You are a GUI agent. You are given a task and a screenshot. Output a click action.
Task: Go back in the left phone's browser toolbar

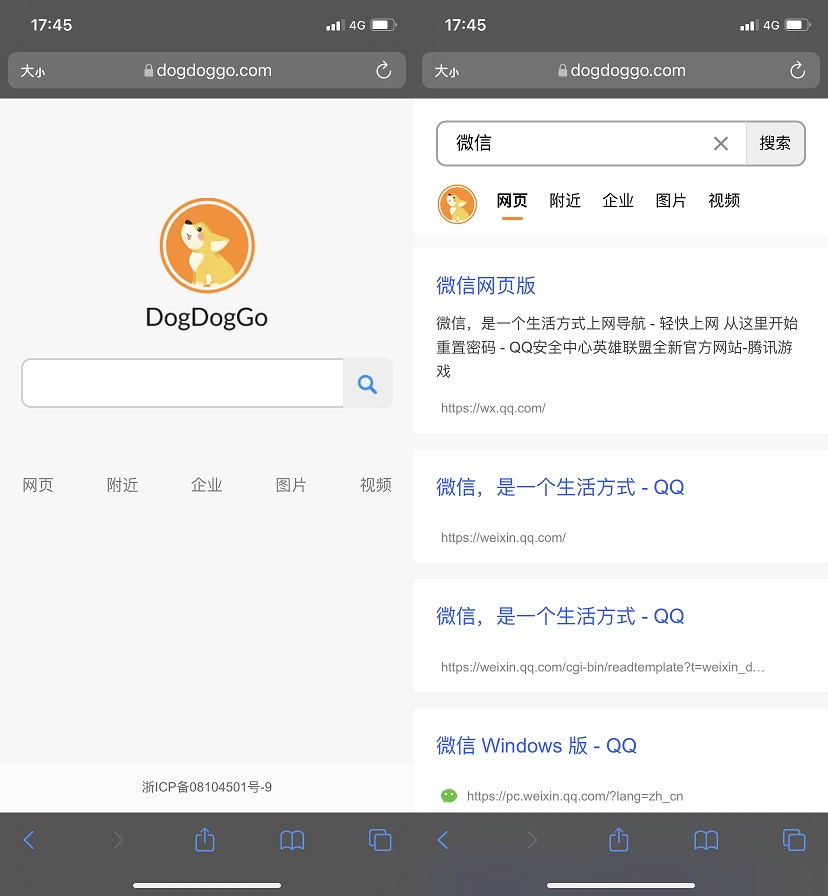29,840
